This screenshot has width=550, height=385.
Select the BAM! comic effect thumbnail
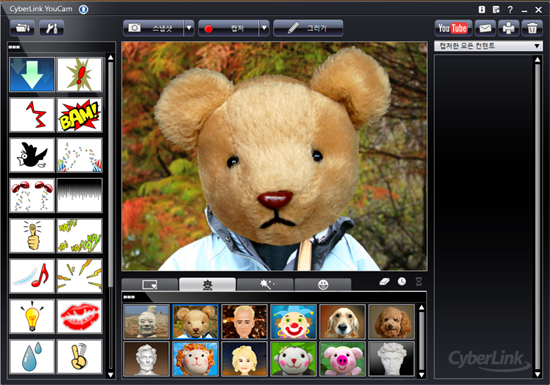[x=80, y=115]
